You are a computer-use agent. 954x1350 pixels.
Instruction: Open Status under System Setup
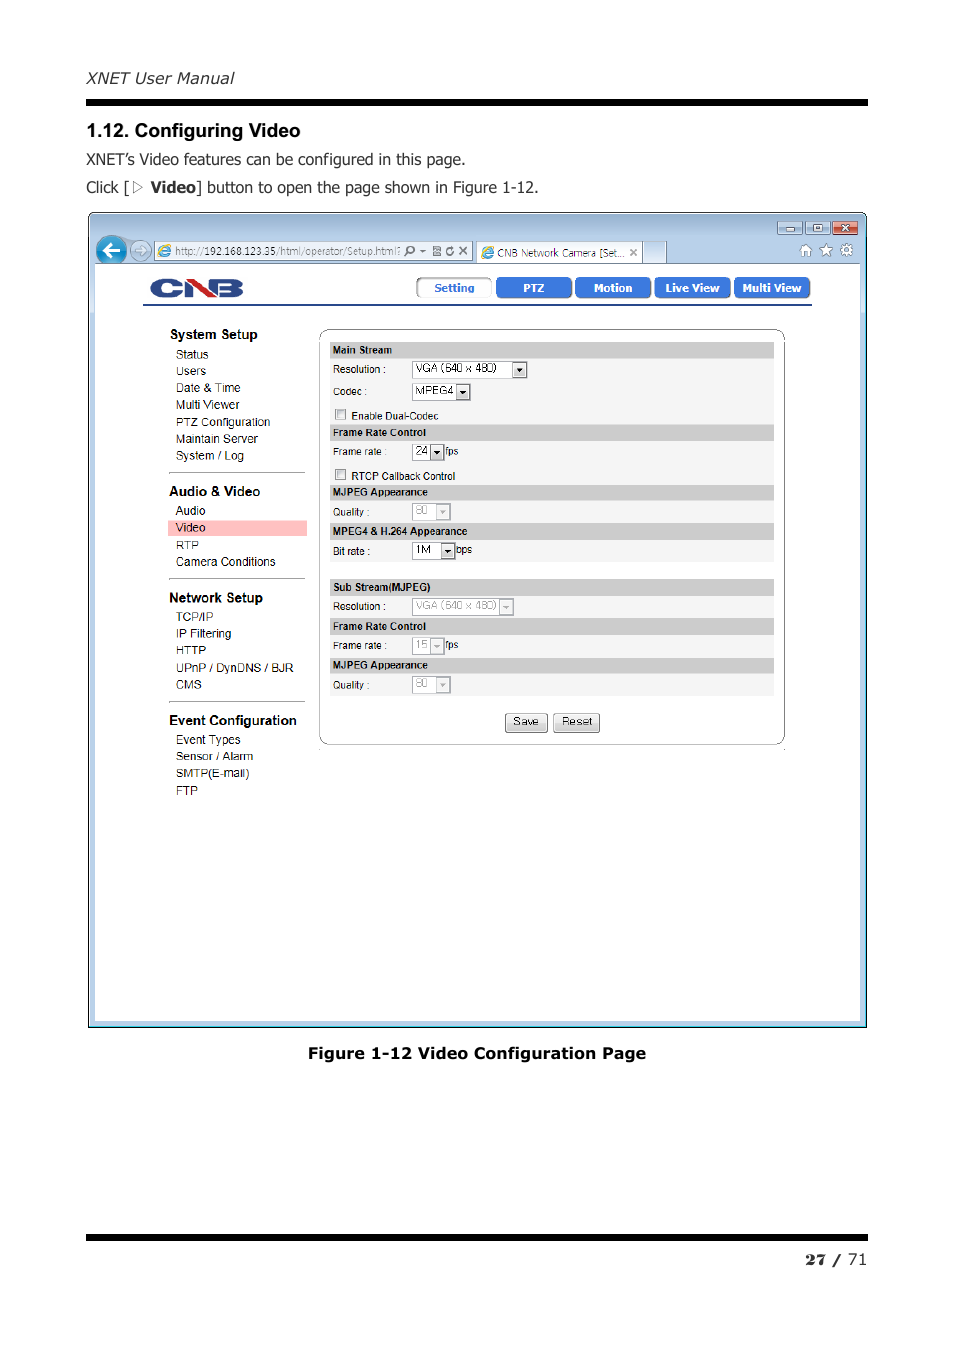192,354
